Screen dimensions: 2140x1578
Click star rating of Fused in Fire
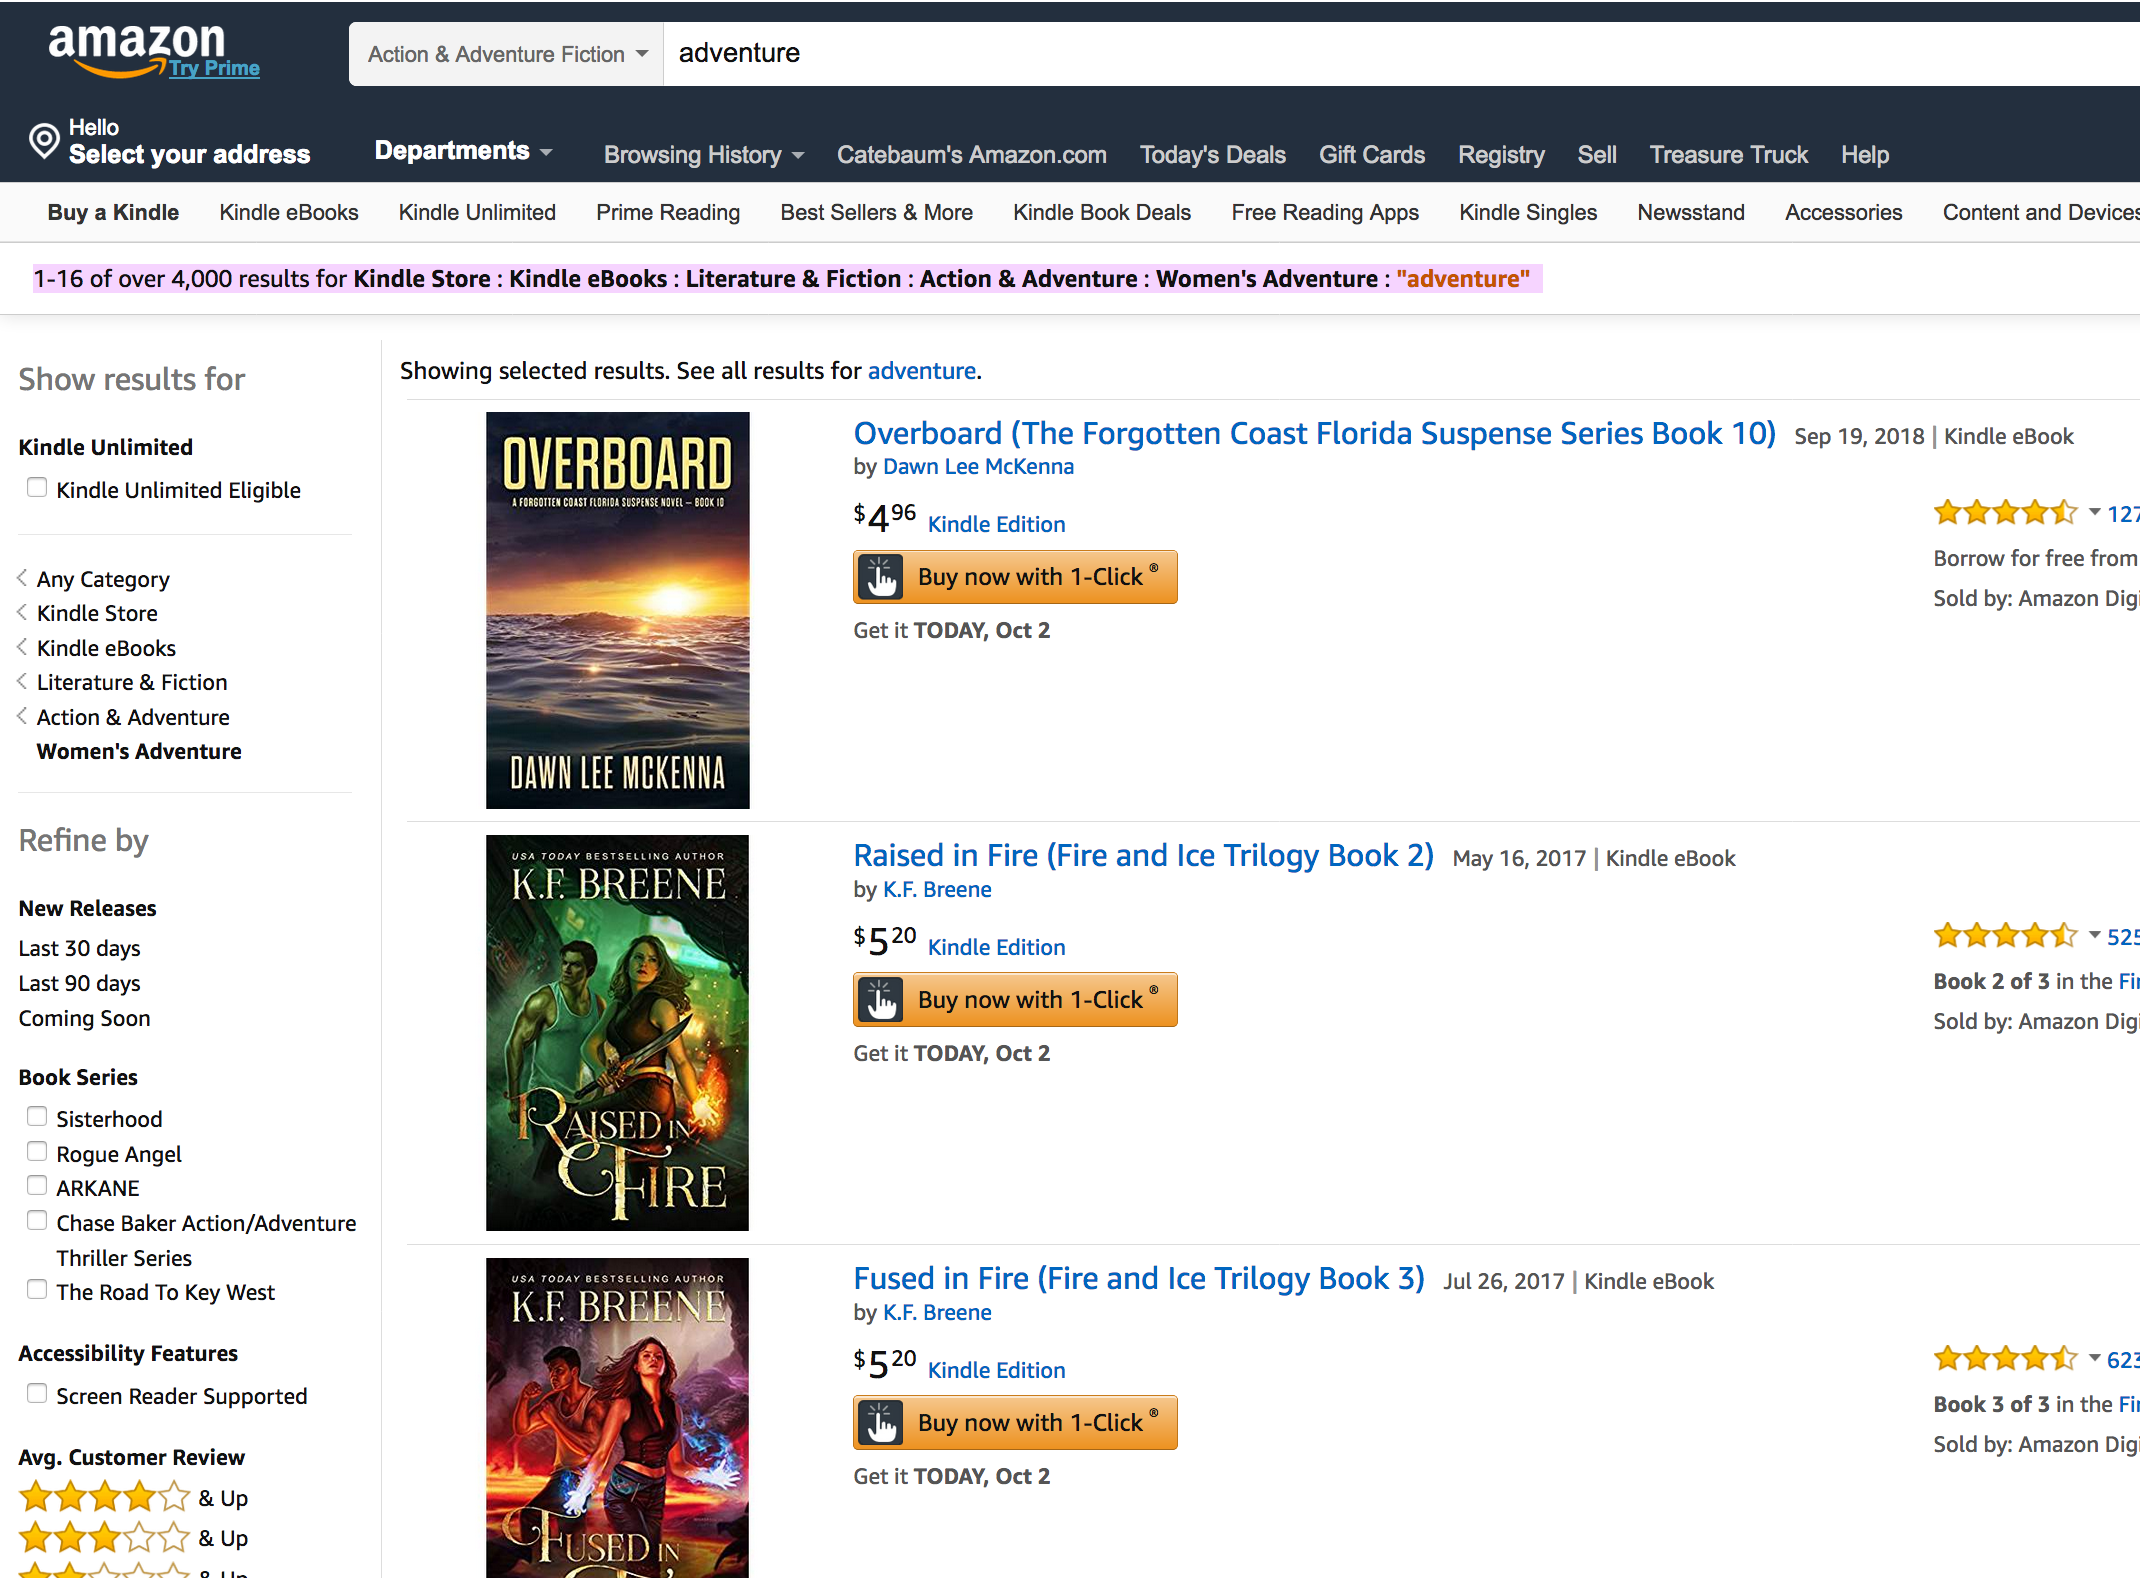2005,1359
